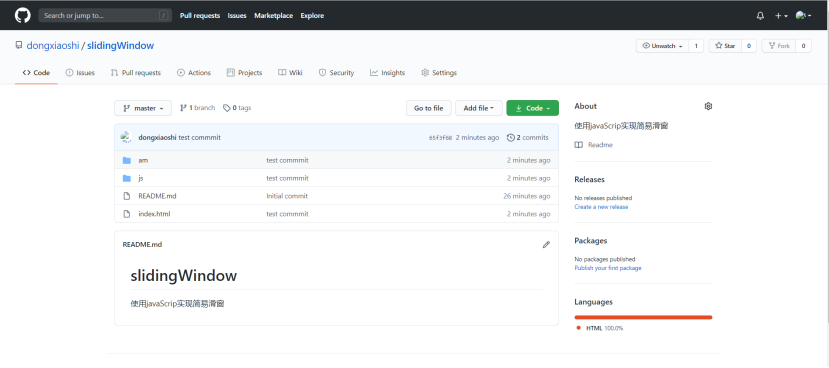Image resolution: width=829 pixels, height=368 pixels.
Task: Click the watchers count 1
Action: (696, 46)
